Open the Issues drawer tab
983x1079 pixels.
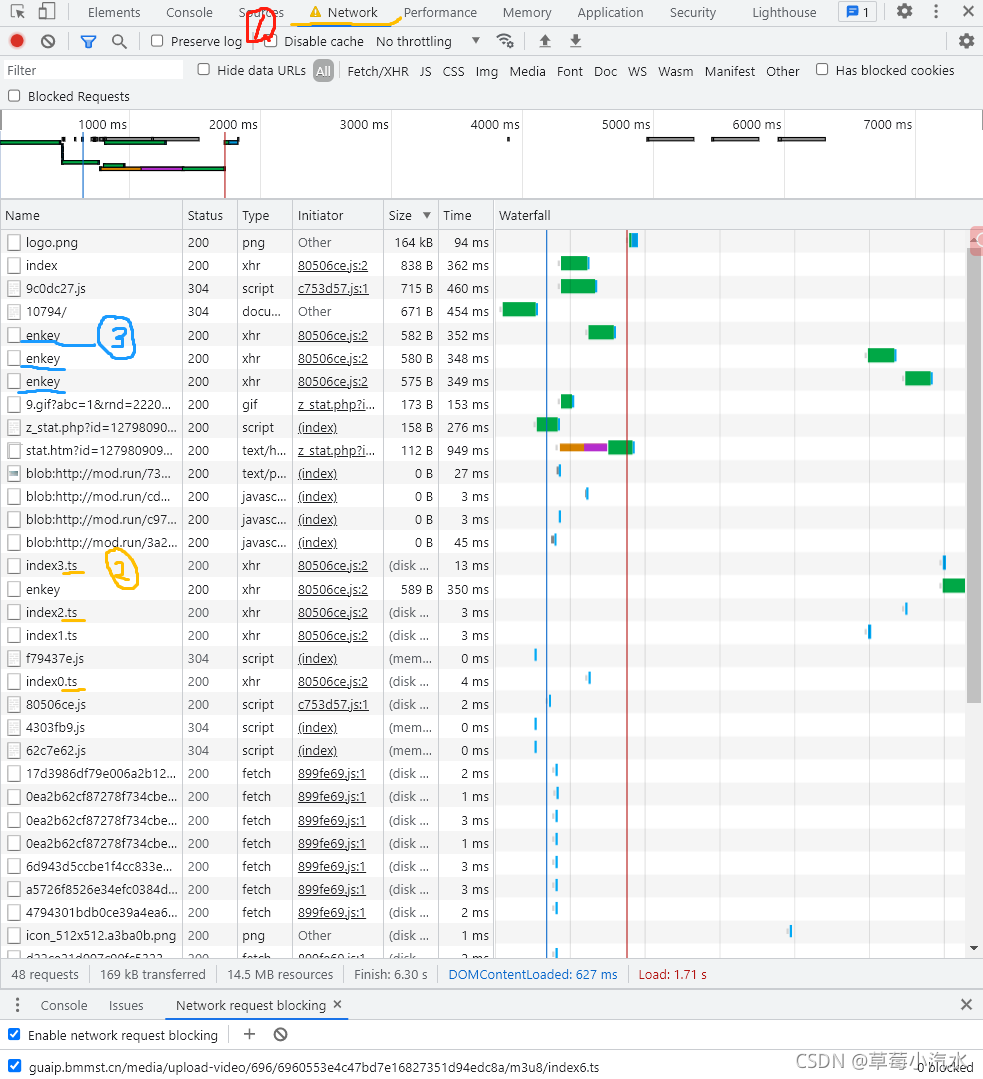coord(126,1005)
